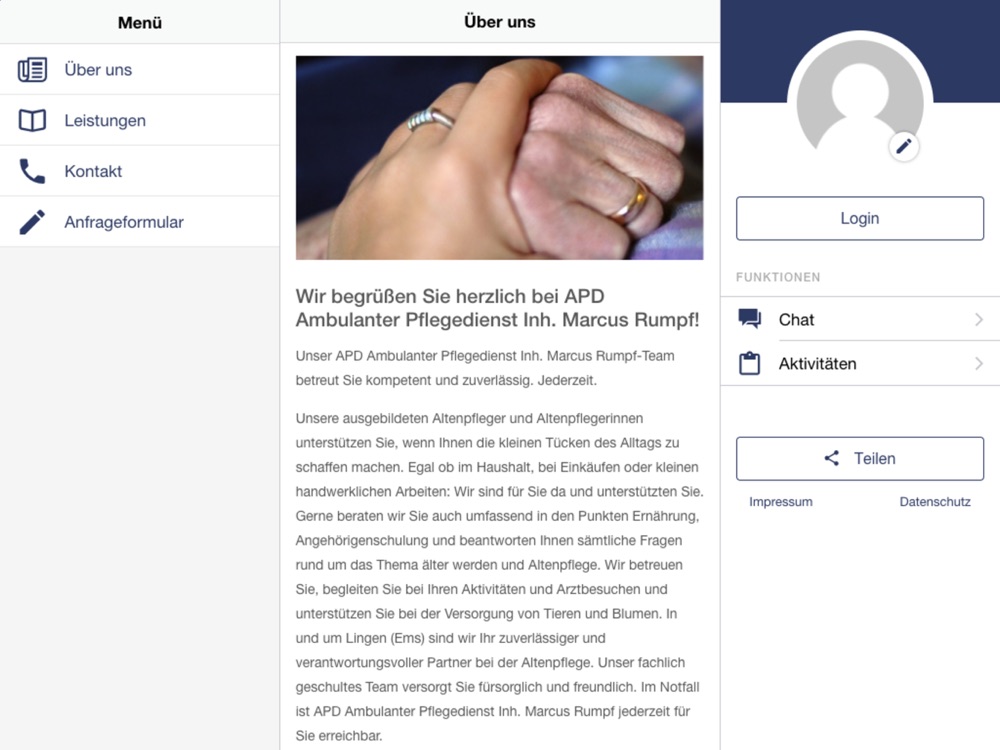Click the edit pencil on profile avatar
Screen dimensions: 1000x750
[x=904, y=147]
